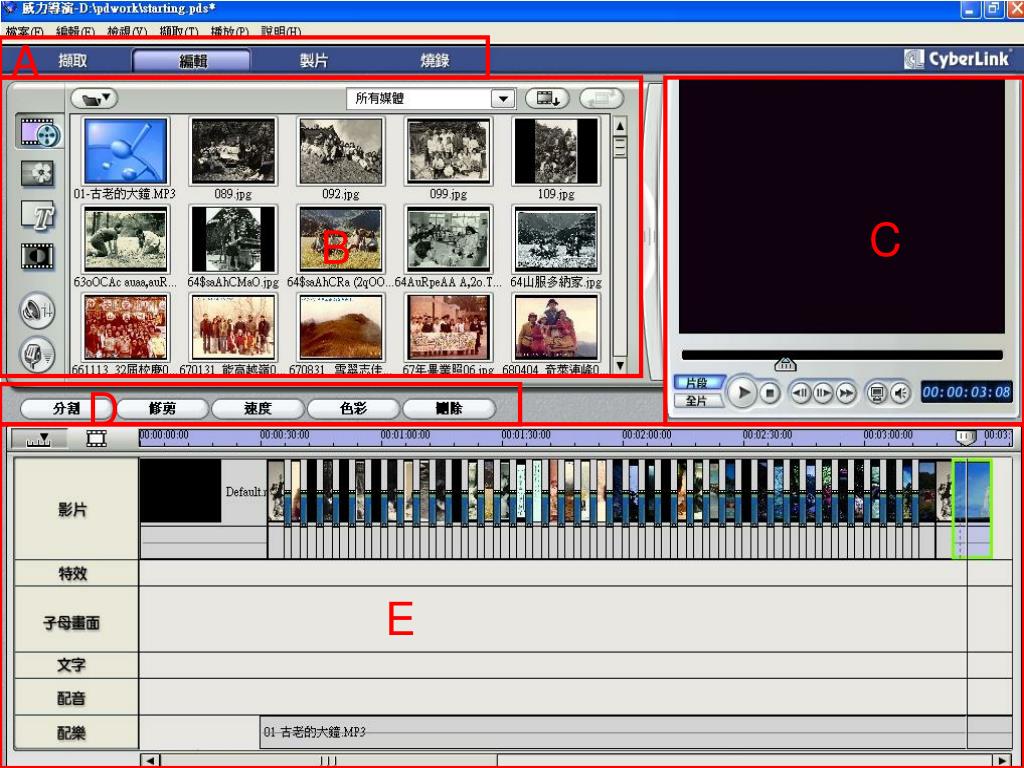Screen dimensions: 1024x768
Task: Play the preview video
Action: click(743, 392)
